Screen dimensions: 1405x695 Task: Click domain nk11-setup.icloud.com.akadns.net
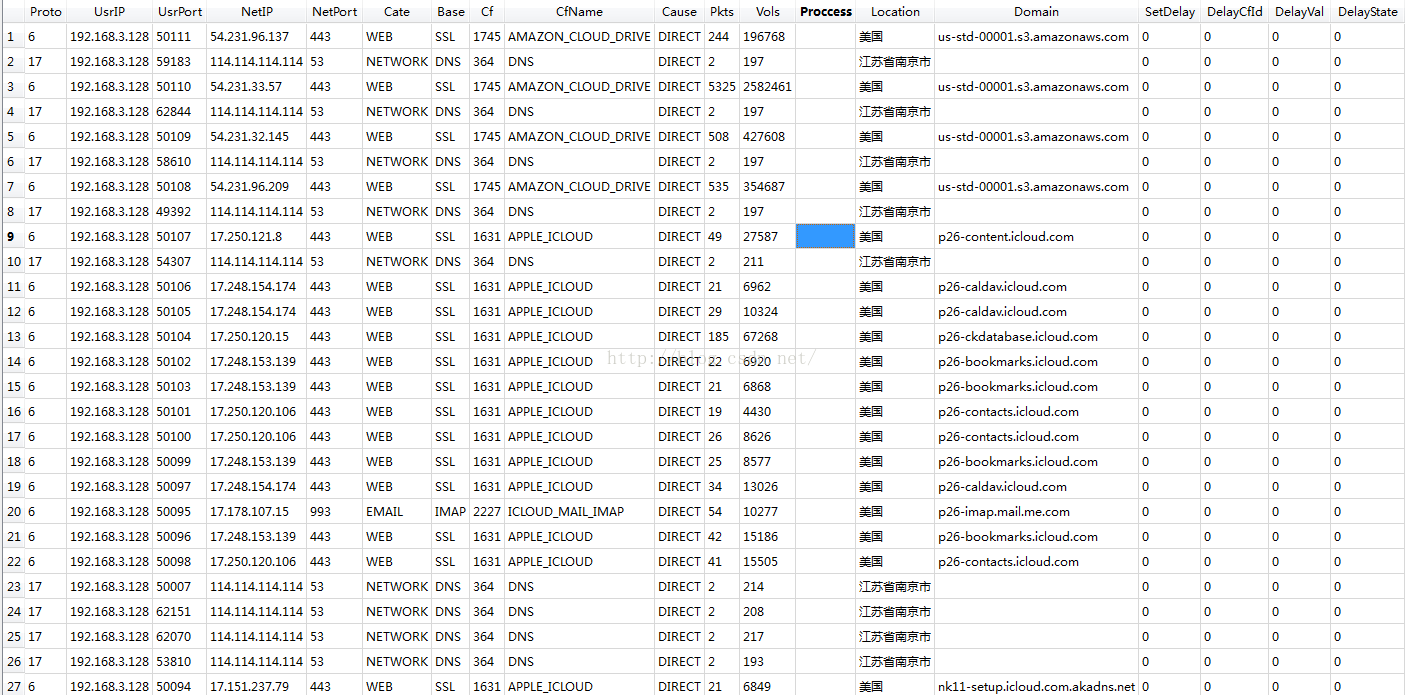[1037, 687]
